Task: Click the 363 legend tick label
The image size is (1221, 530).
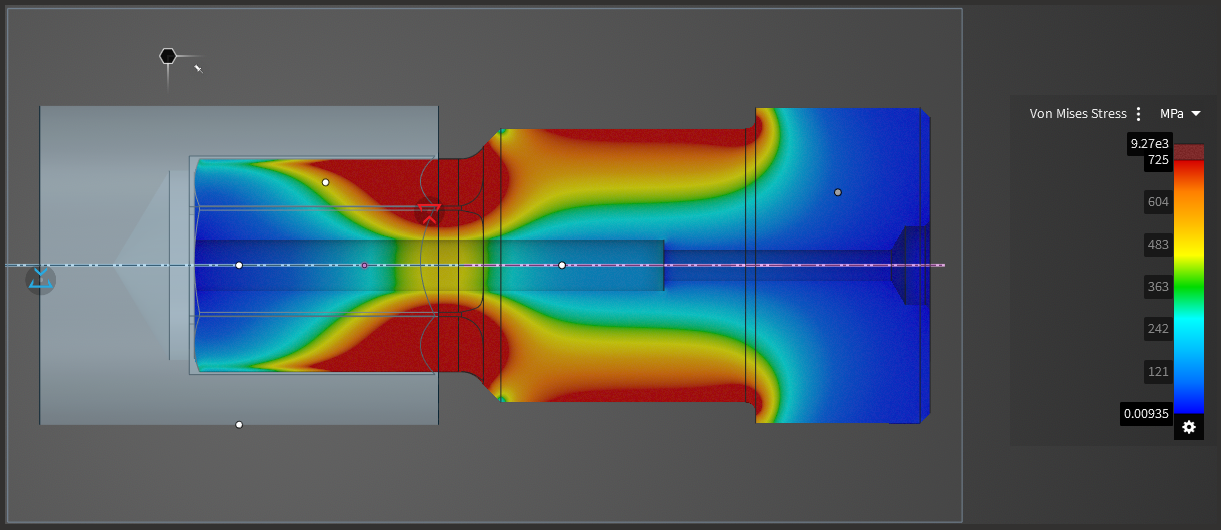Action: 1158,287
